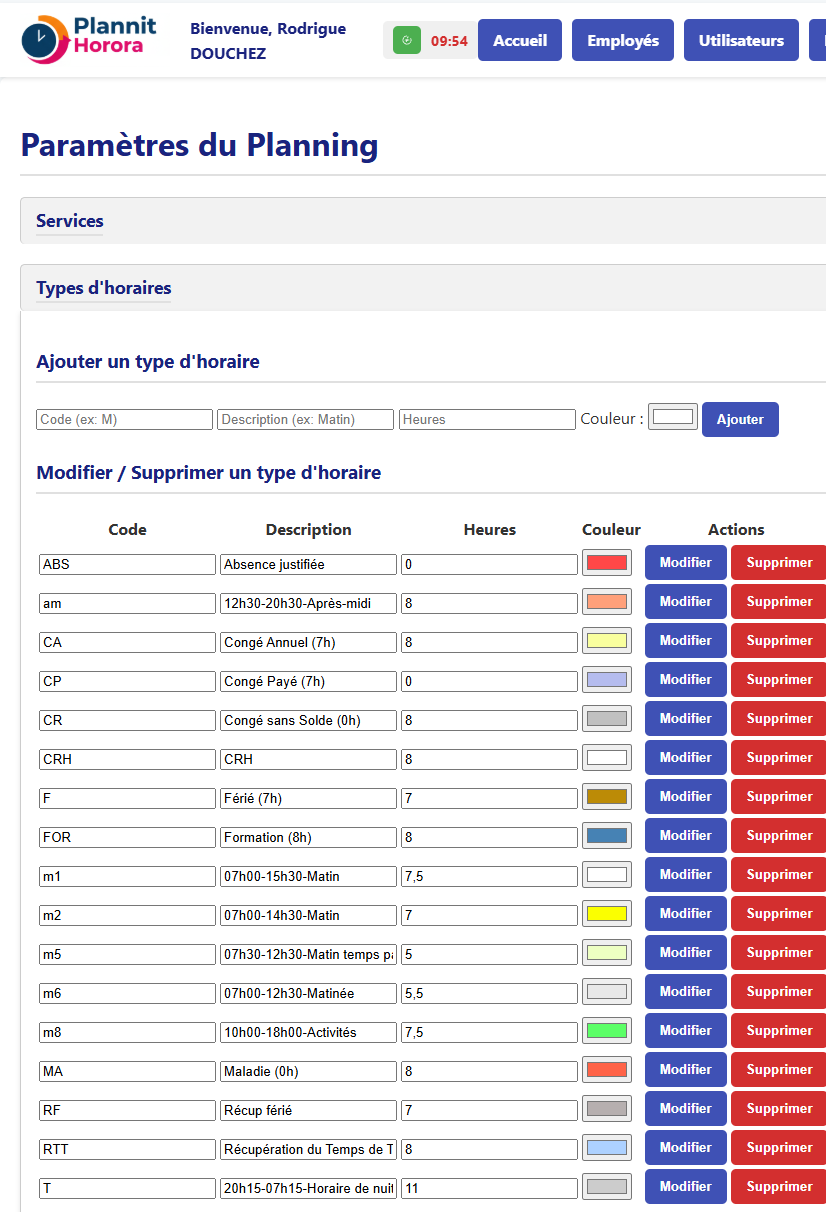Open the color picker for new type
The height and width of the screenshot is (1212, 826).
pos(673,416)
